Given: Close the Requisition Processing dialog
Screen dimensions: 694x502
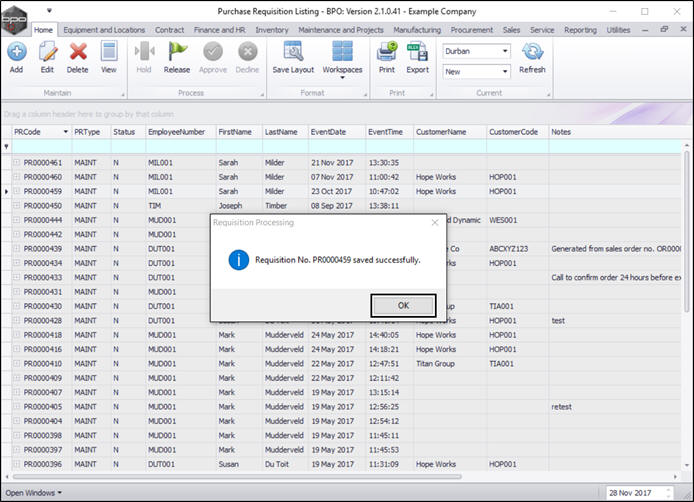Looking at the screenshot, I should pyautogui.click(x=433, y=223).
